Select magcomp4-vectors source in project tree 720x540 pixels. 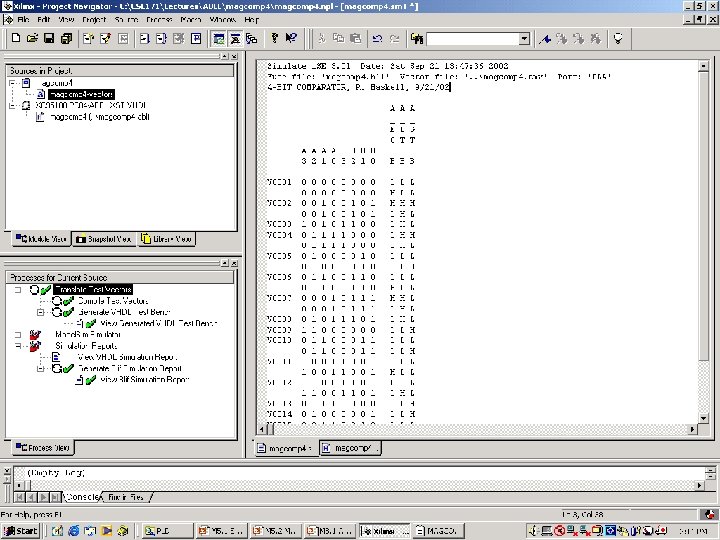[81, 94]
